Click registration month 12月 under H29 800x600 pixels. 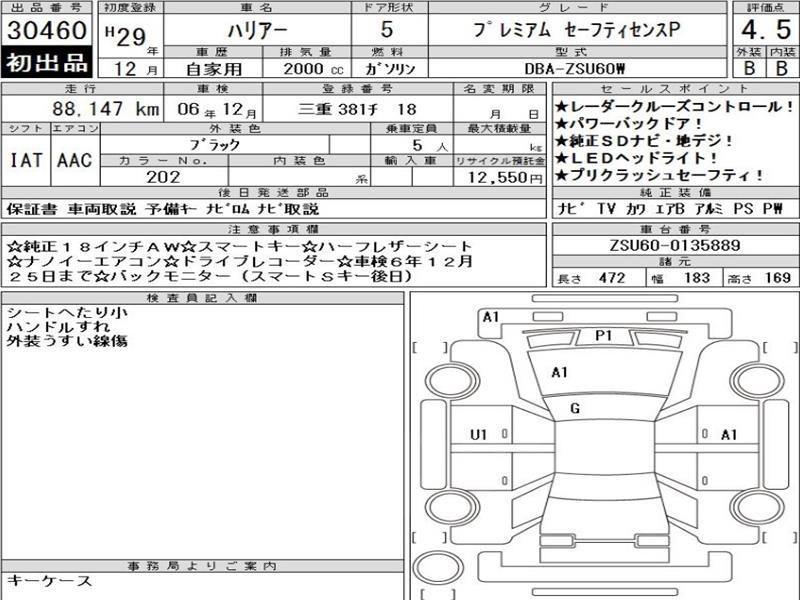tap(135, 69)
